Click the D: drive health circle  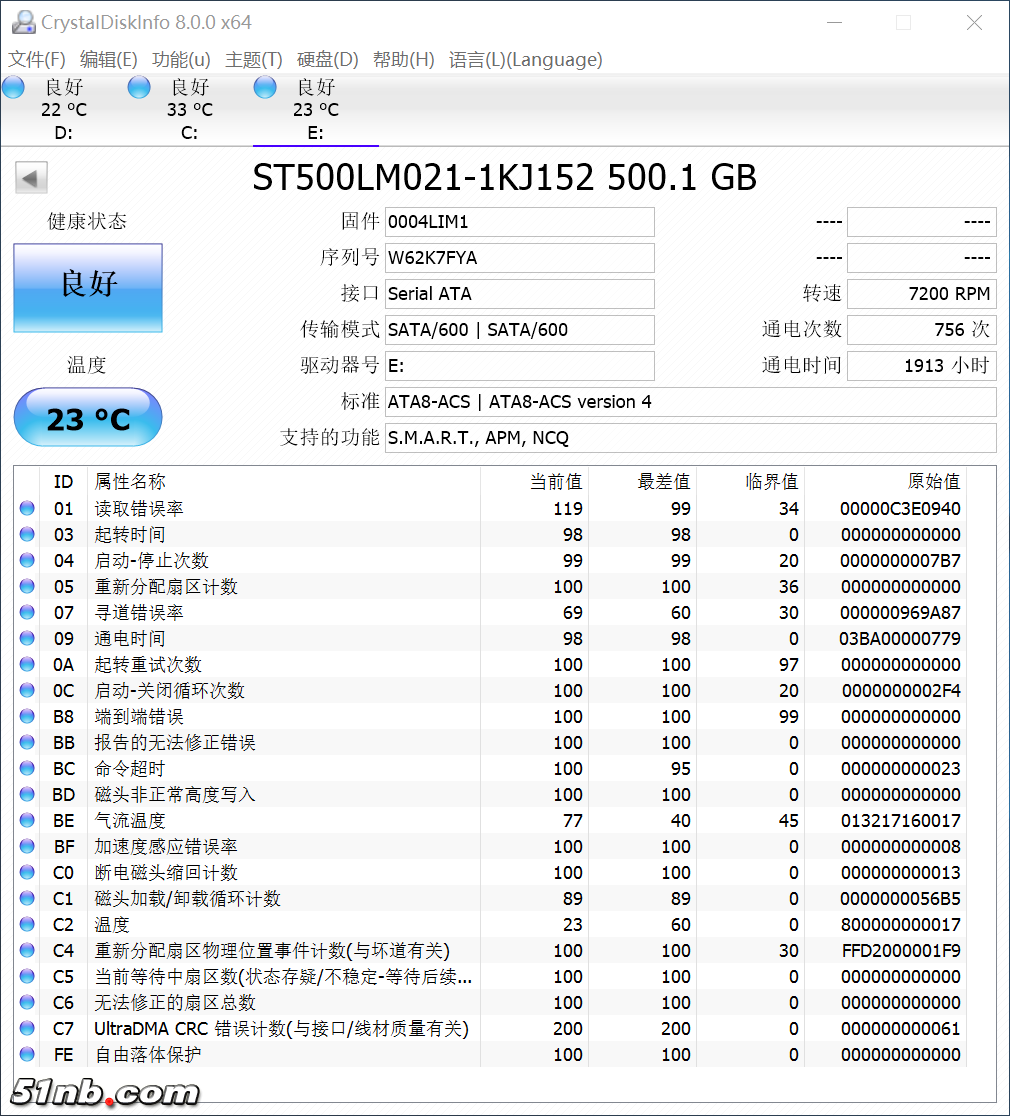(14, 87)
